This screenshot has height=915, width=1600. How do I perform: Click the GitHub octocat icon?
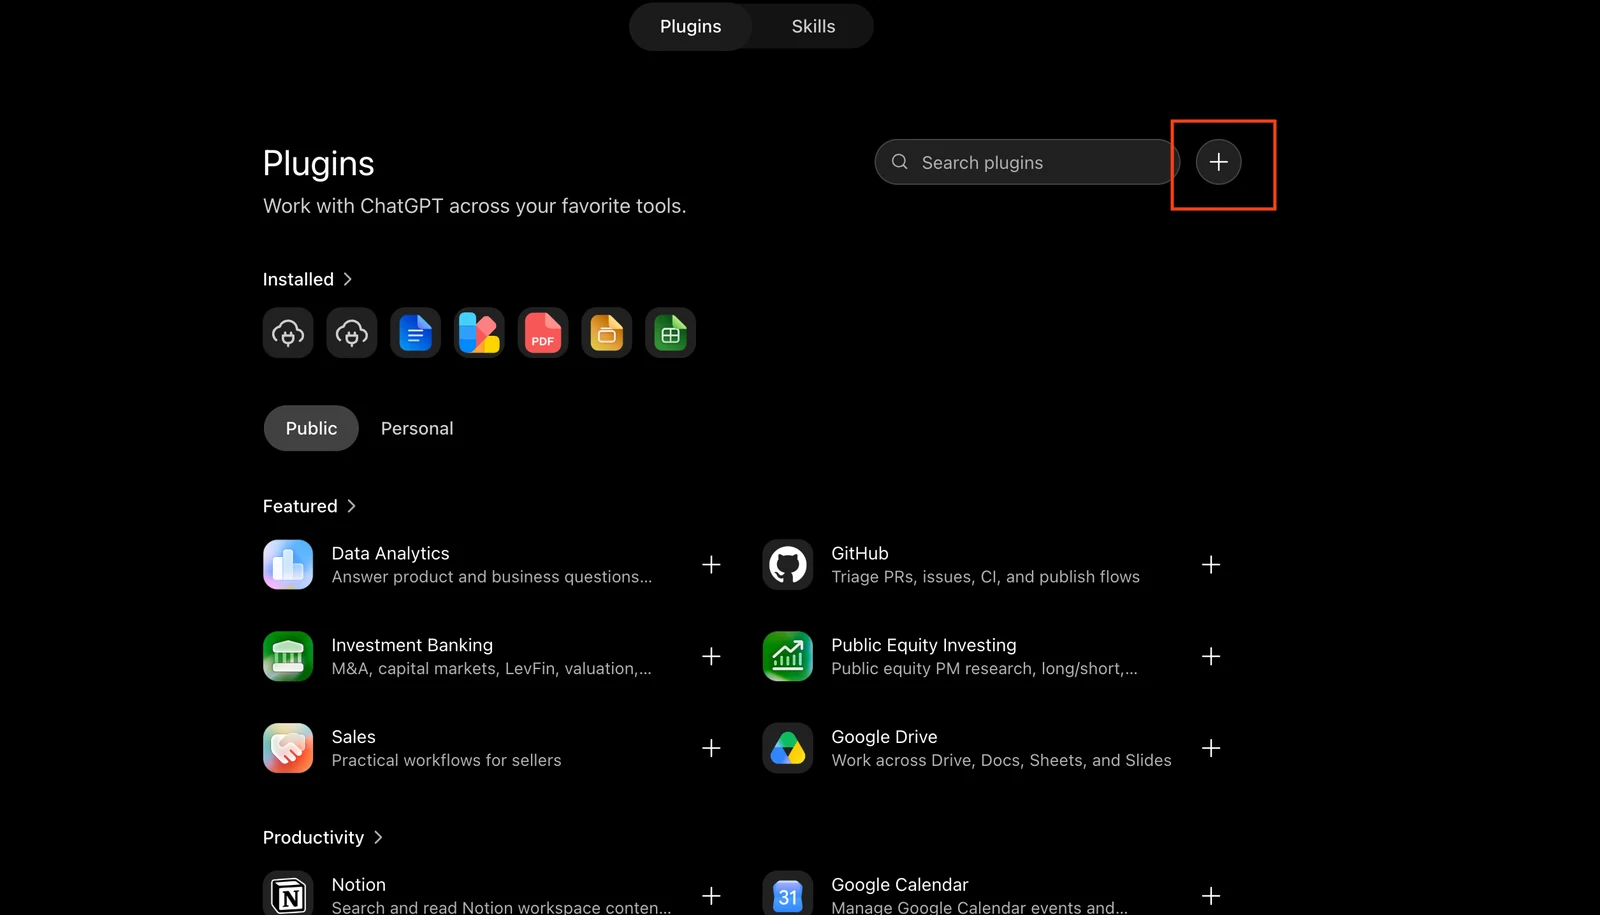[x=788, y=565]
